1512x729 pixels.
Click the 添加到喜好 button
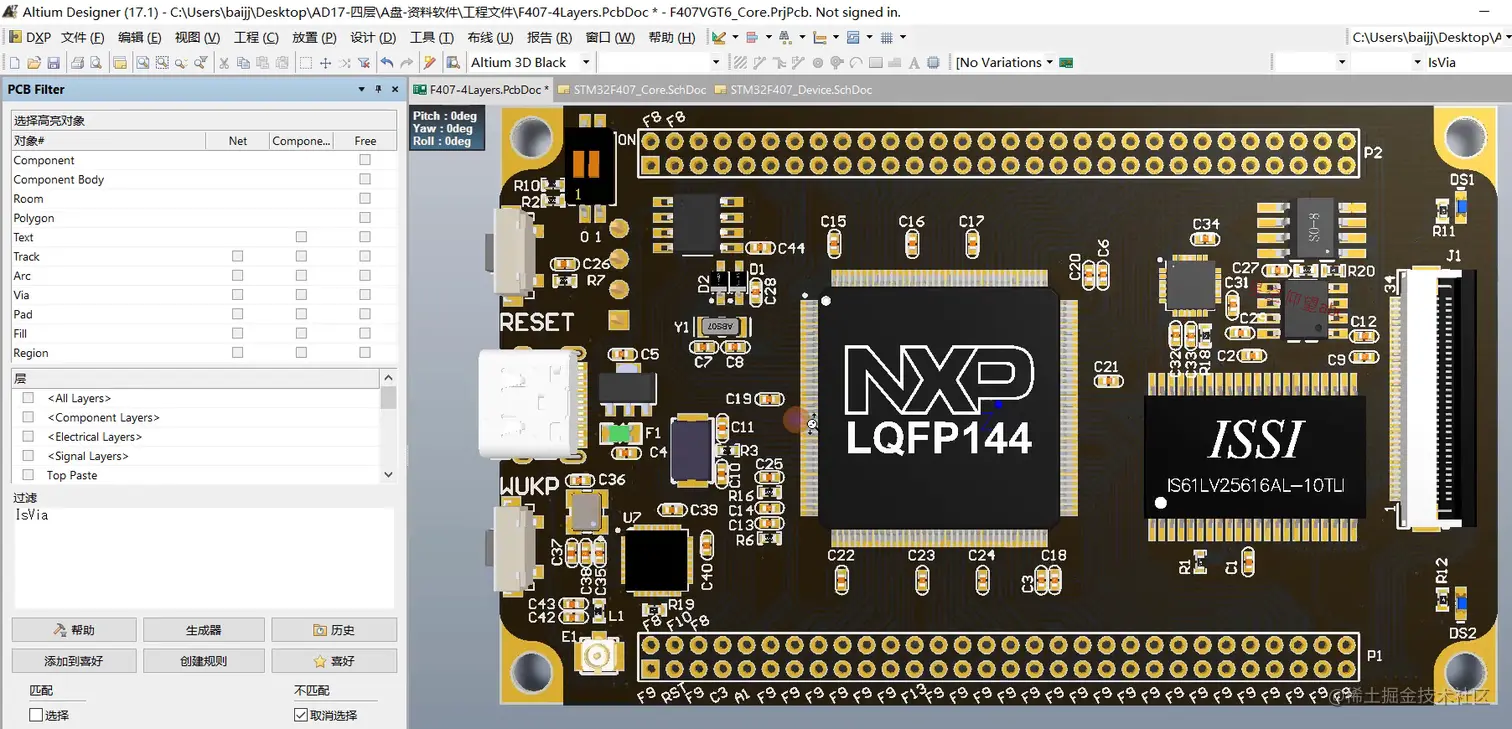coord(73,661)
